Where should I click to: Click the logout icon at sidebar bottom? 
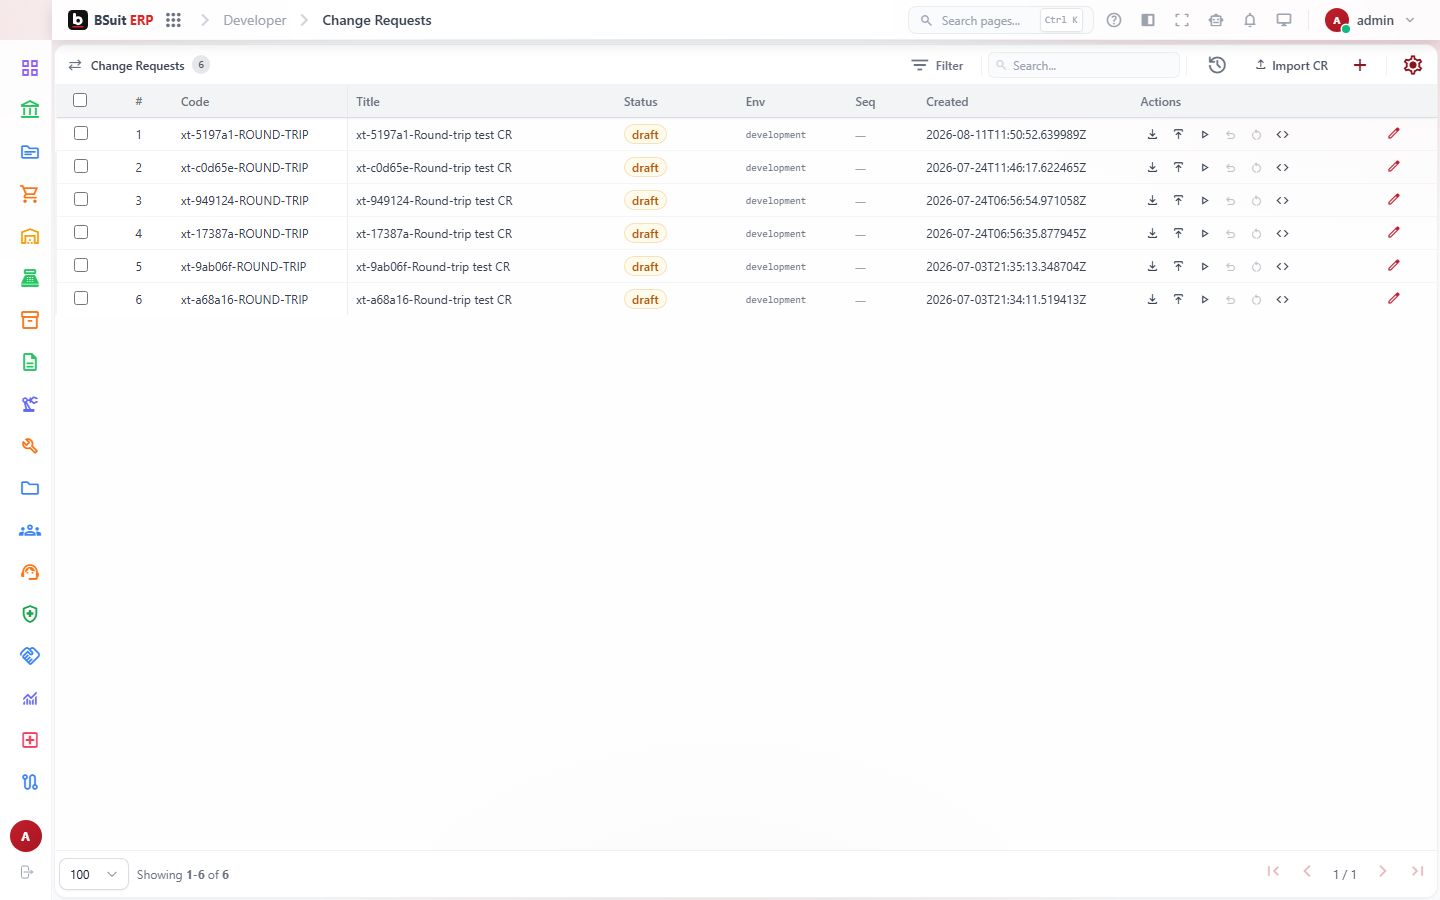click(27, 872)
